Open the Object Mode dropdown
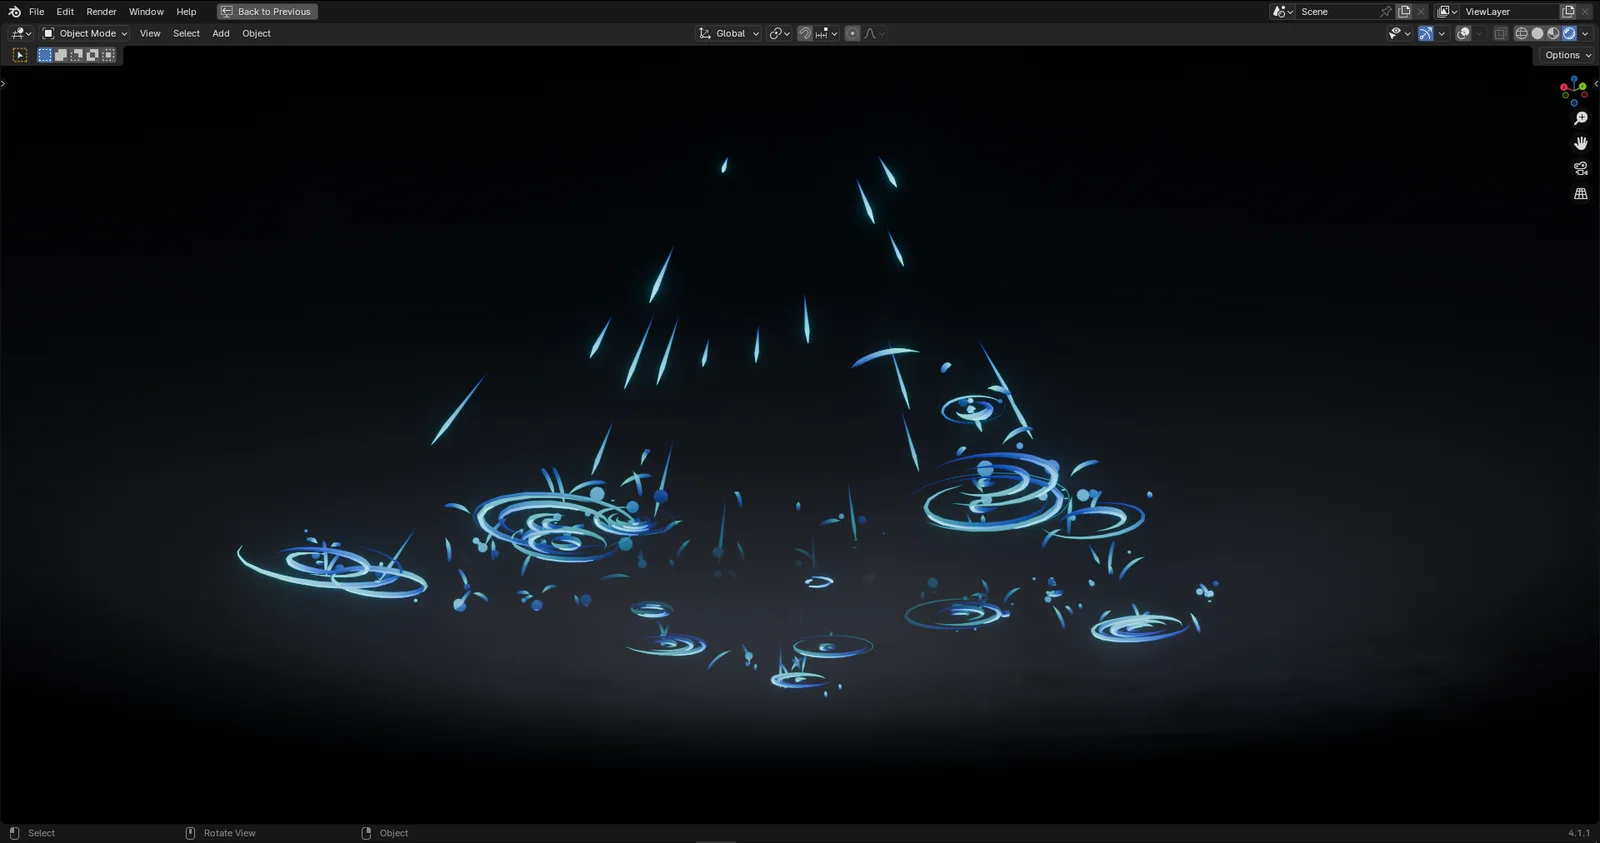The image size is (1600, 843). point(85,34)
